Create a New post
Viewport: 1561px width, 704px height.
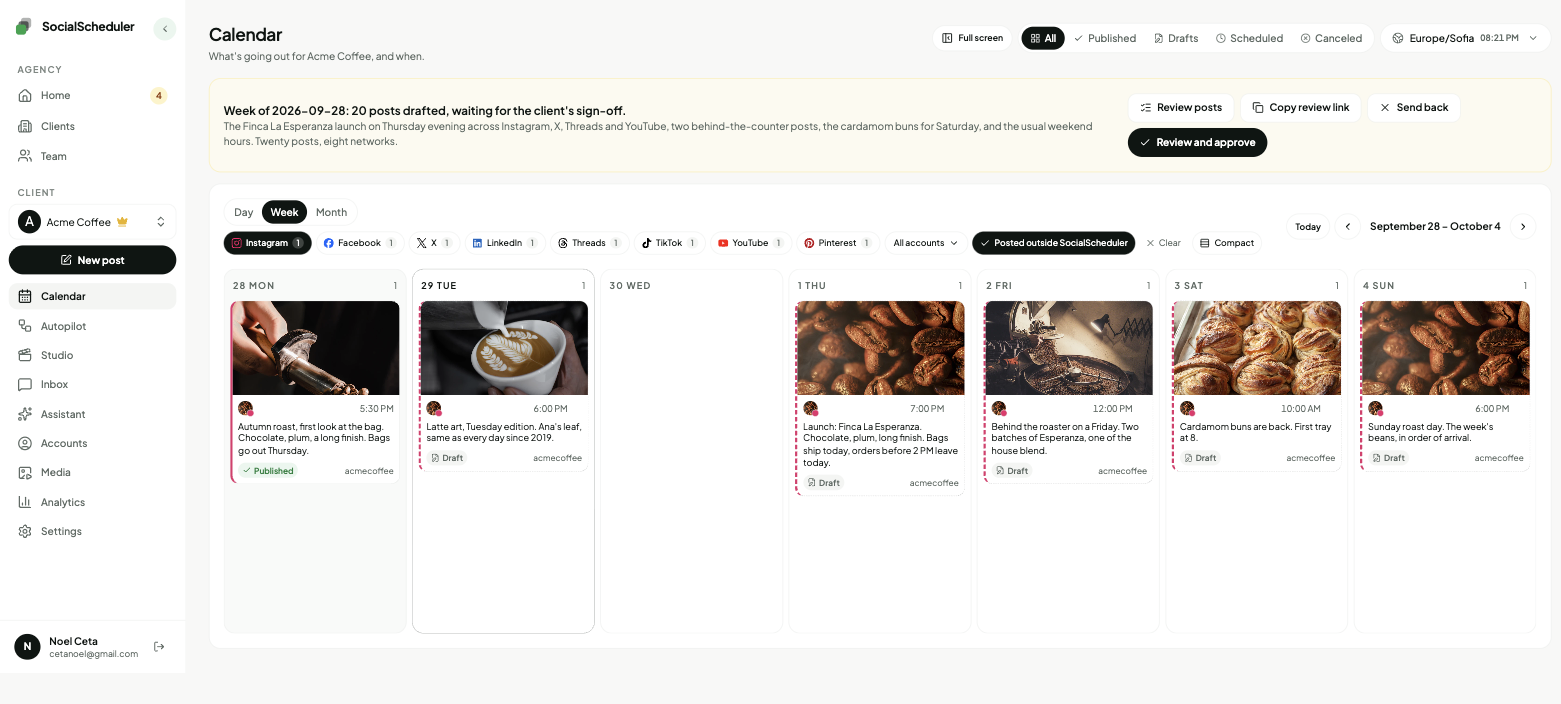pyautogui.click(x=92, y=260)
